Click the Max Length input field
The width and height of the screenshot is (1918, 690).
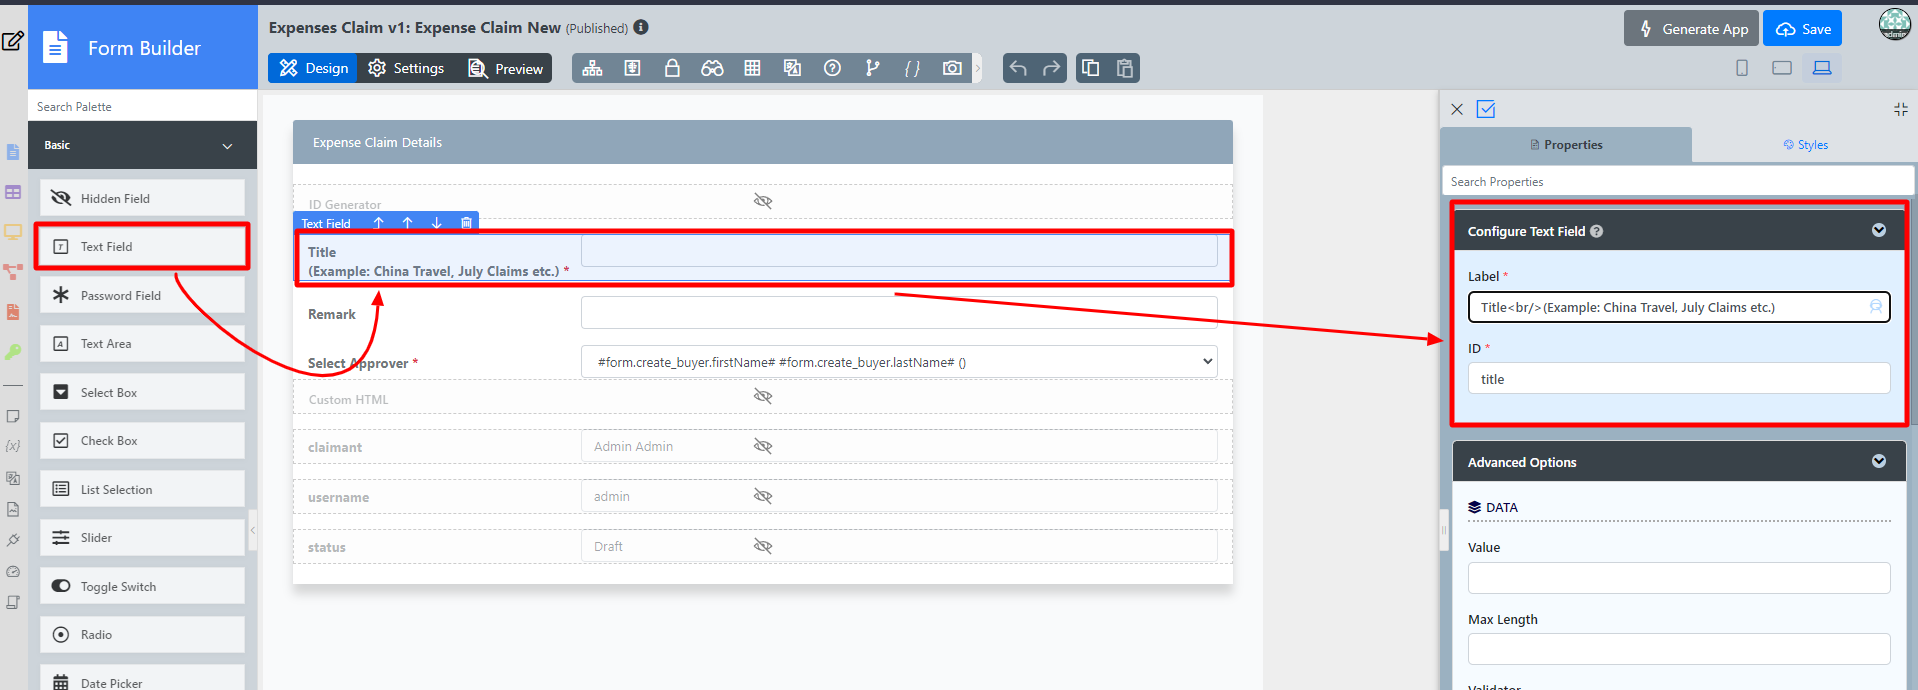click(x=1679, y=649)
